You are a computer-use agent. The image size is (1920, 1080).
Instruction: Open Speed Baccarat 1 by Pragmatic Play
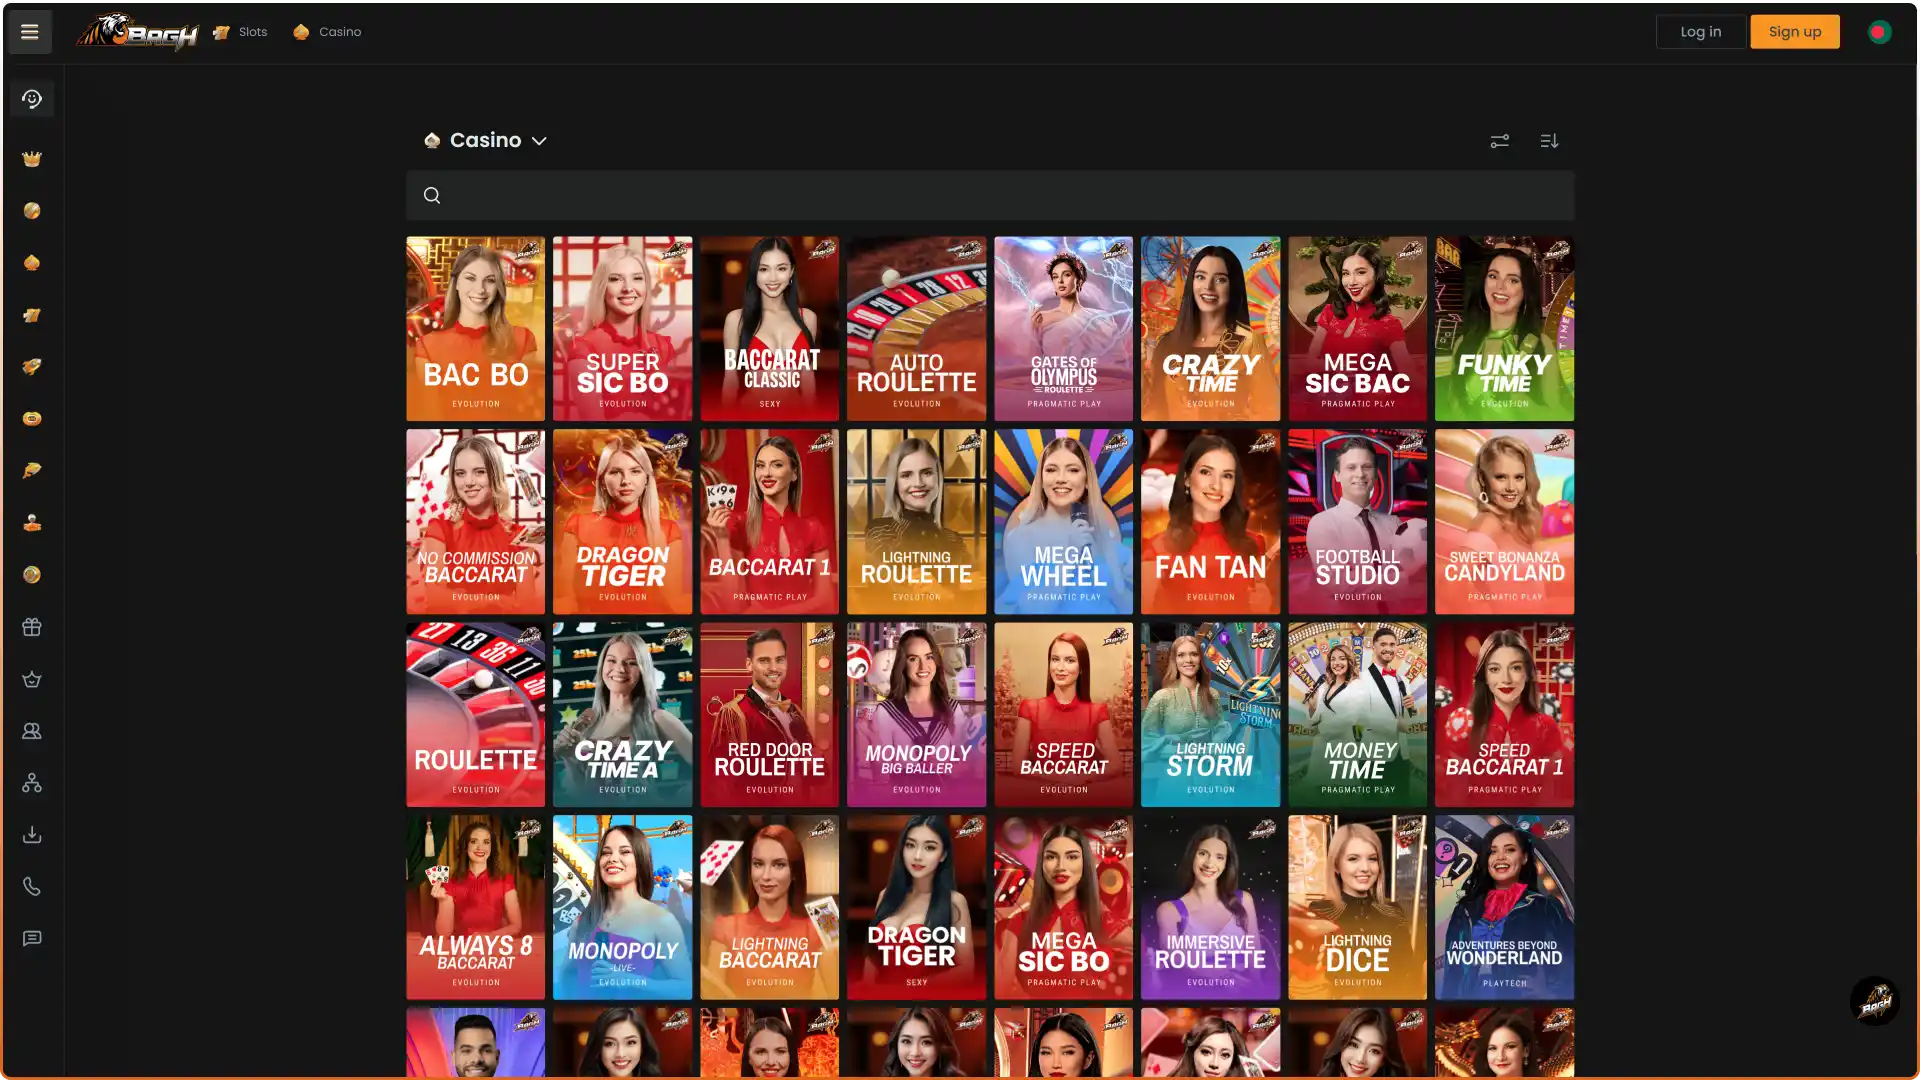click(1505, 715)
